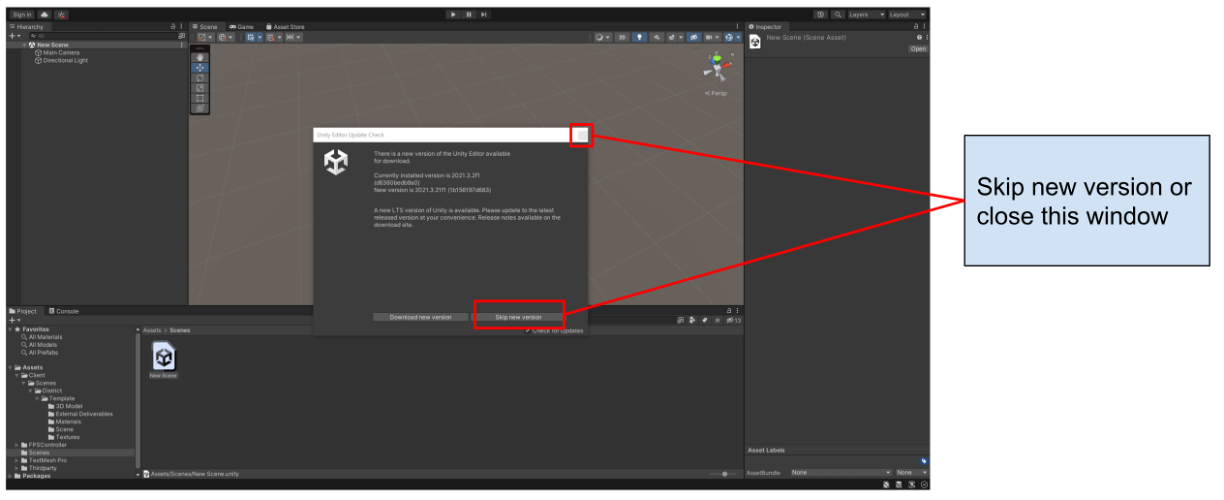
Task: Toggle Persp projection label
Action: point(717,93)
